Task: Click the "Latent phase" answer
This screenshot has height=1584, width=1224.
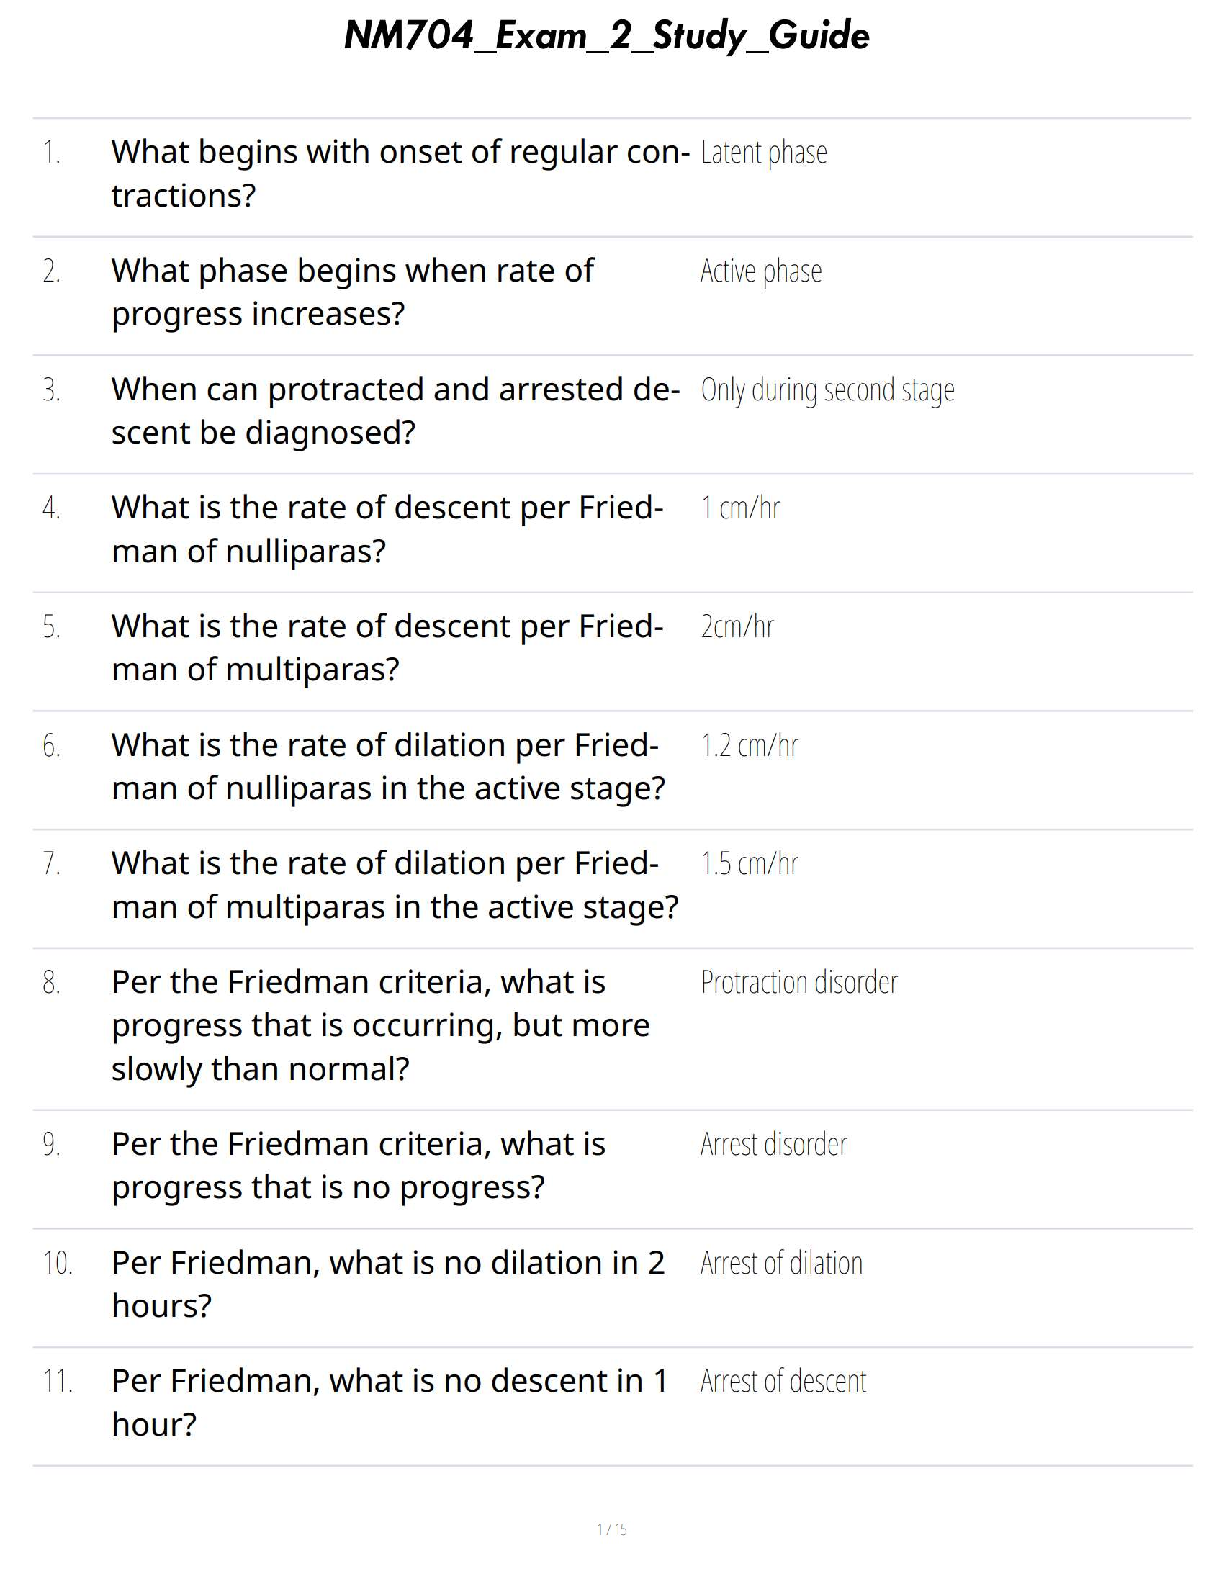Action: 764,153
